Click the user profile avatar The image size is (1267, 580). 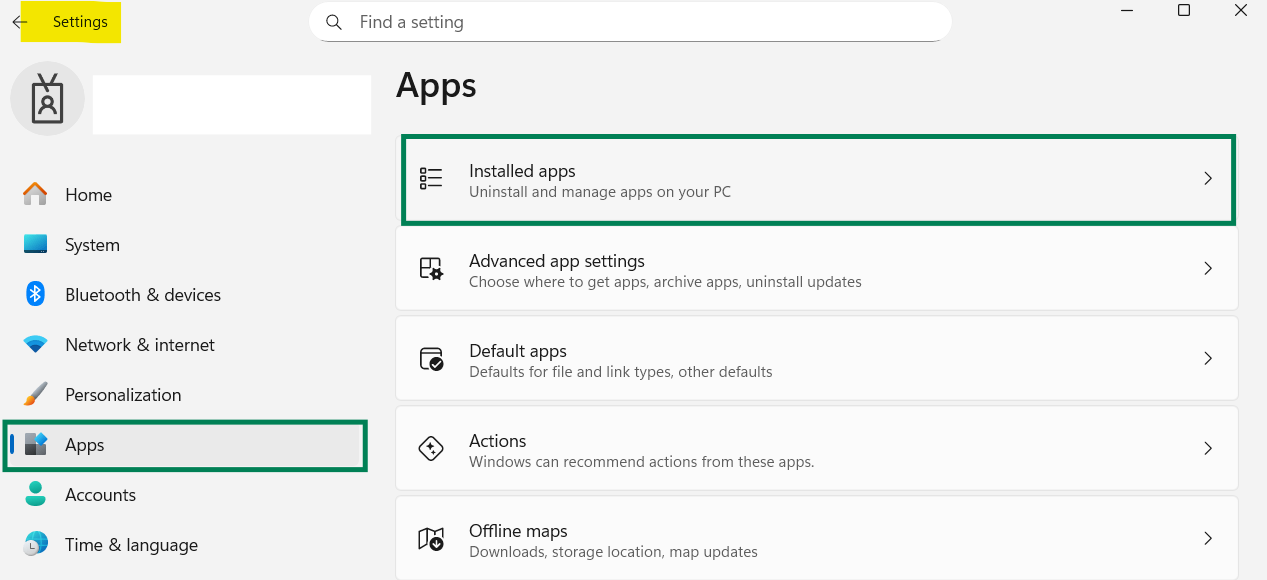pyautogui.click(x=47, y=99)
